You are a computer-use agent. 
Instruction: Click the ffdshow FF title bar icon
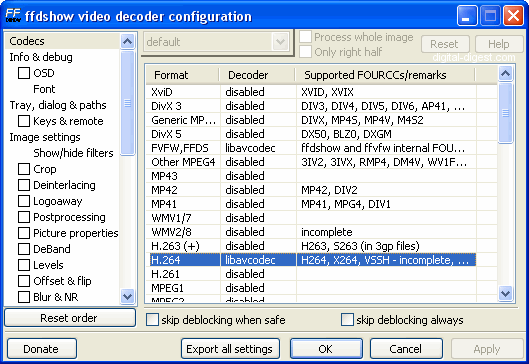tap(13, 16)
